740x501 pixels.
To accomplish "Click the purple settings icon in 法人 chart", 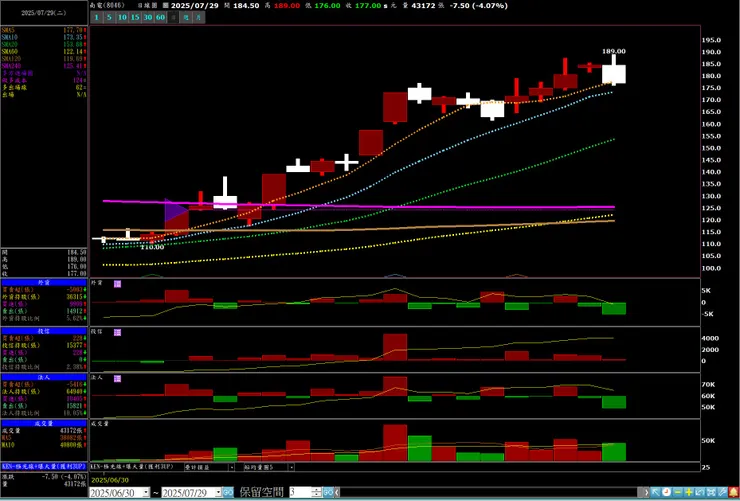I will 118,378.
